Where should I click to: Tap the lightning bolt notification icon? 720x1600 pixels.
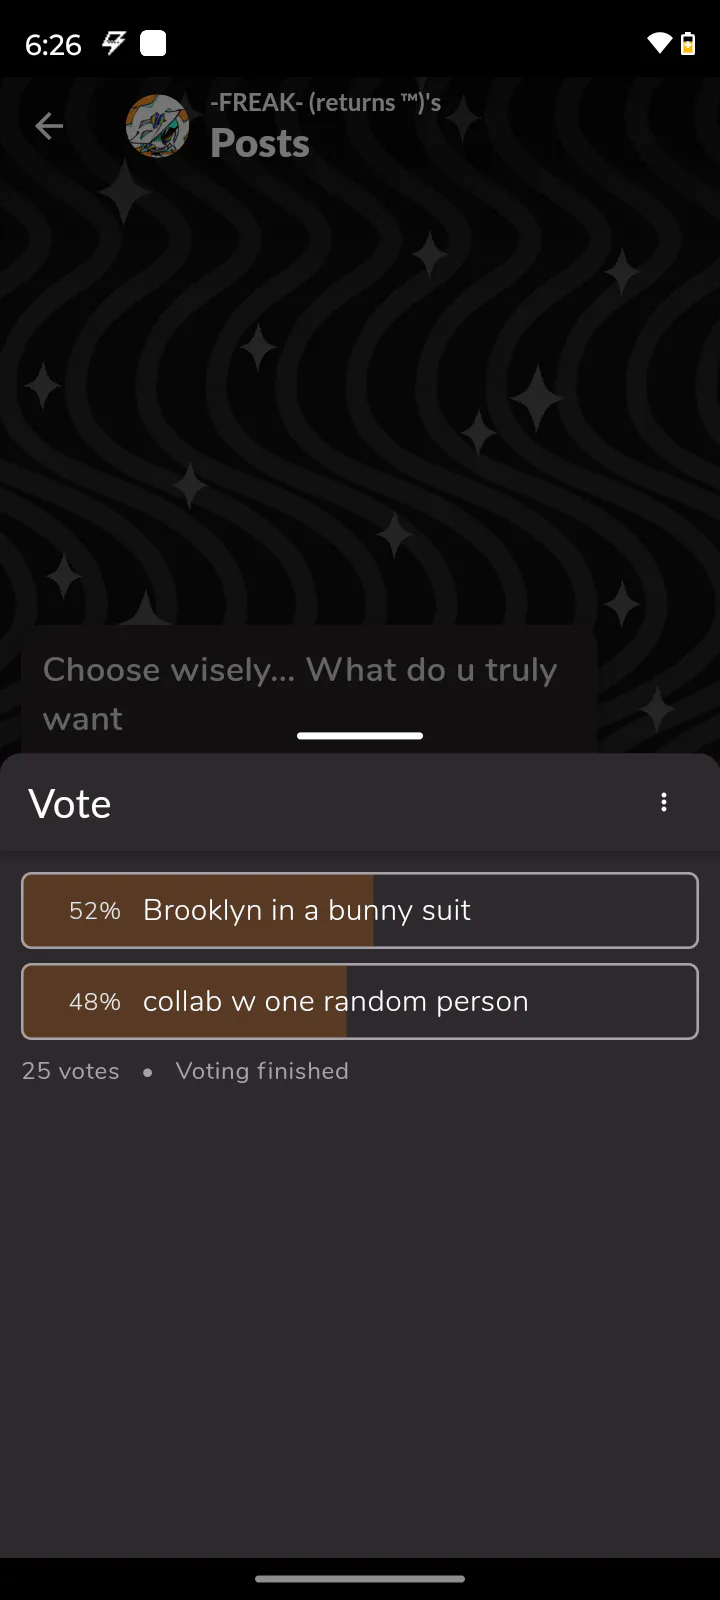tap(114, 43)
